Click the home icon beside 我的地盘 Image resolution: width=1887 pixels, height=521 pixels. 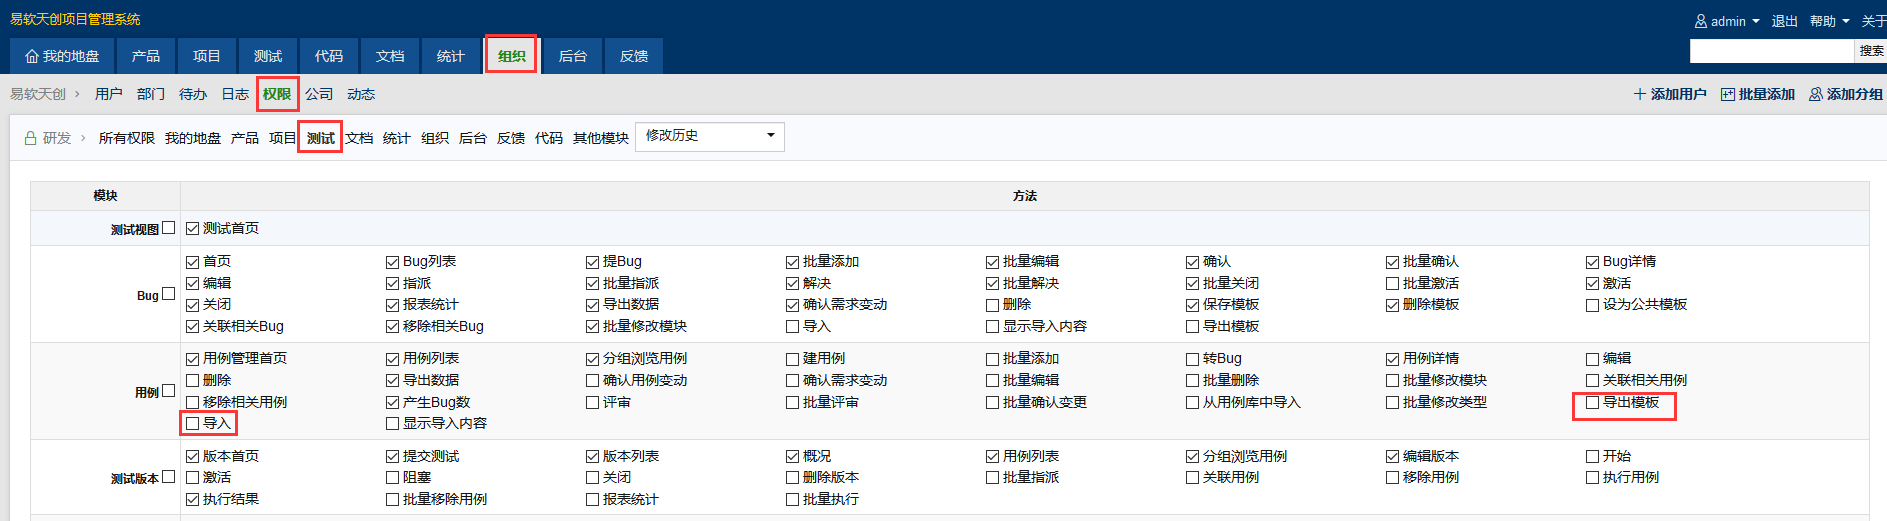pyautogui.click(x=32, y=57)
